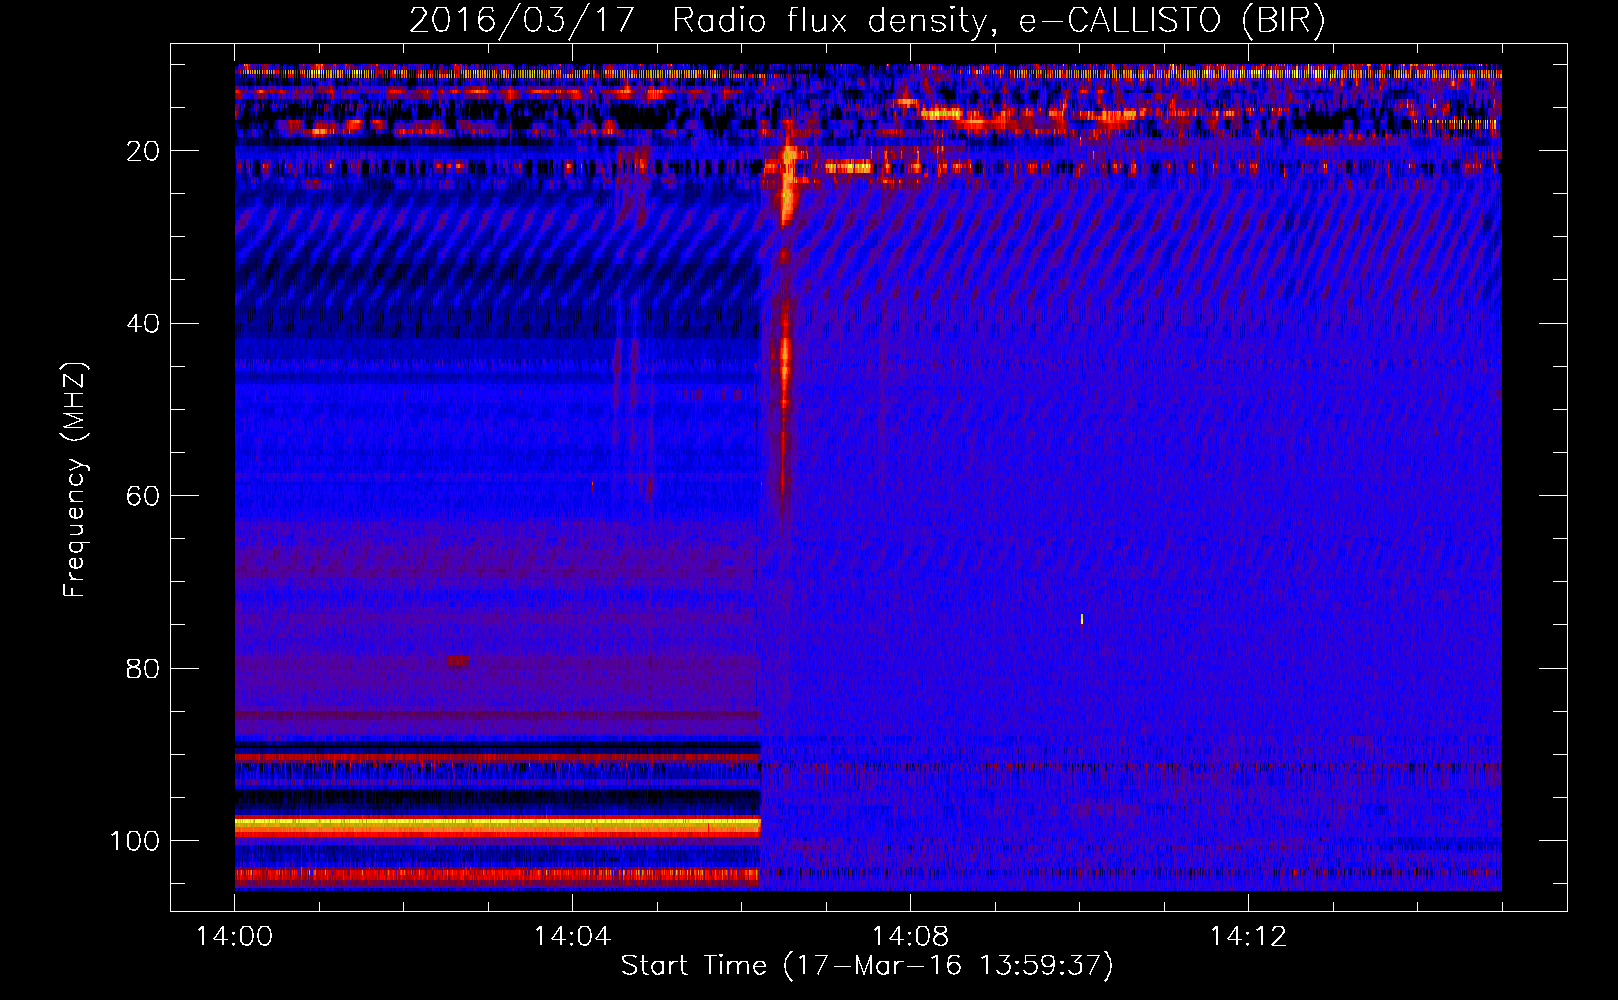1618x1000 pixels.
Task: Click the 14:08 time tick label
Action: tap(910, 937)
